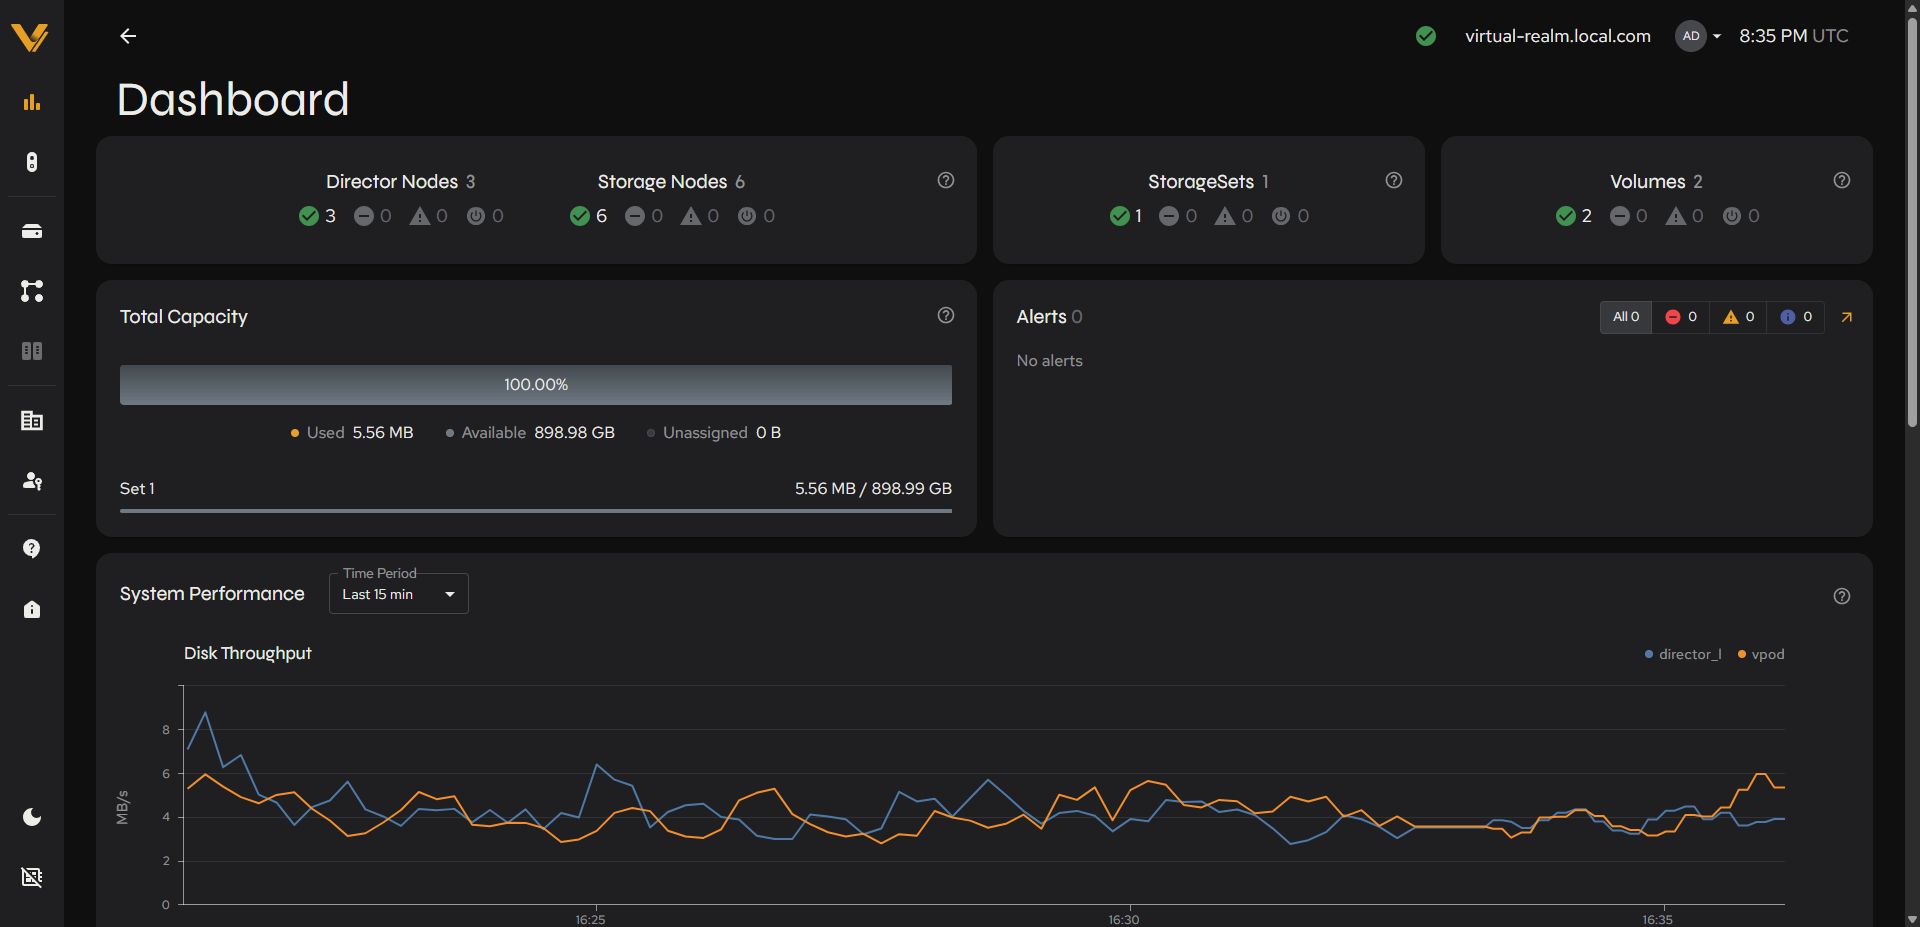Click the StorageSets heading
1920x927 pixels.
1201,182
